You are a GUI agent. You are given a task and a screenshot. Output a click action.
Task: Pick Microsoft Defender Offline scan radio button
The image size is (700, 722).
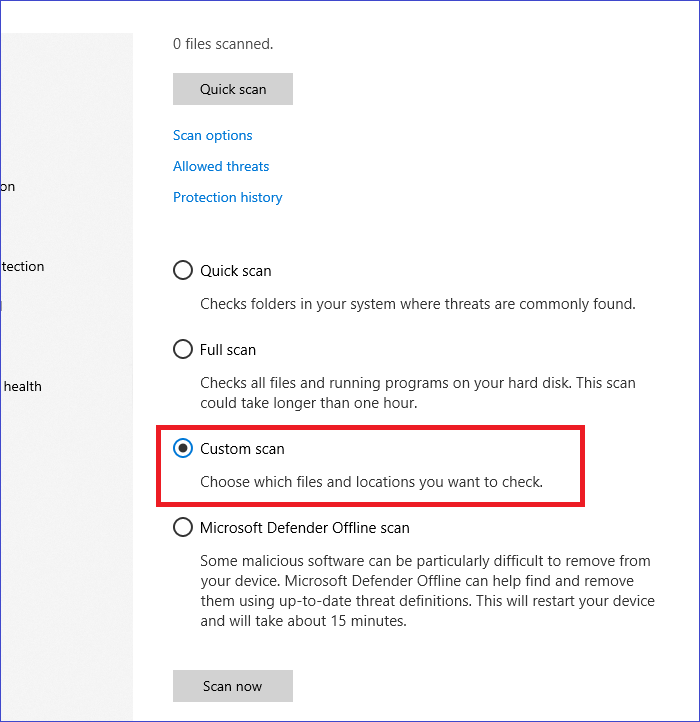click(x=183, y=527)
